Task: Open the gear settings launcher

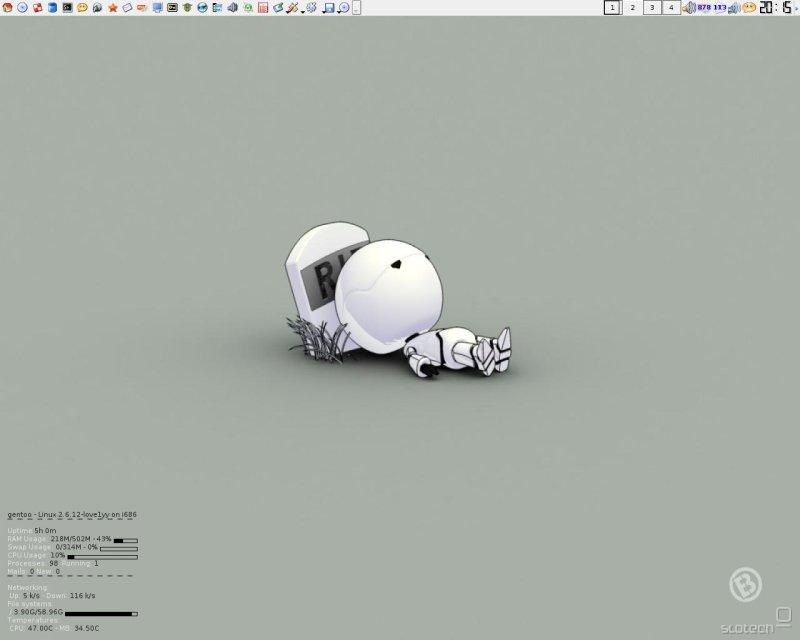Action: point(312,7)
